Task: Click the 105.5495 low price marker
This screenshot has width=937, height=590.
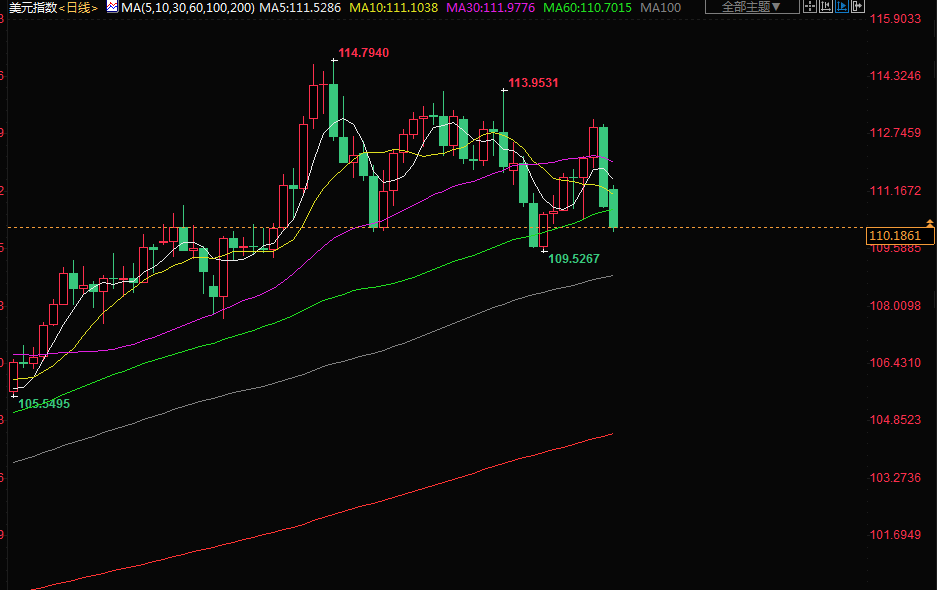Action: 44,404
